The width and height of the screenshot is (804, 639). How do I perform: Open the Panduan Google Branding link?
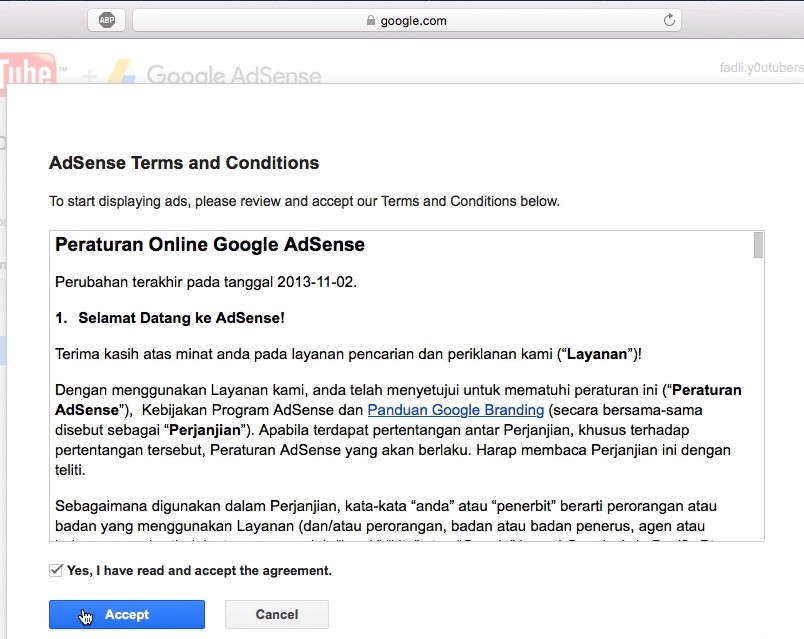pyautogui.click(x=456, y=410)
